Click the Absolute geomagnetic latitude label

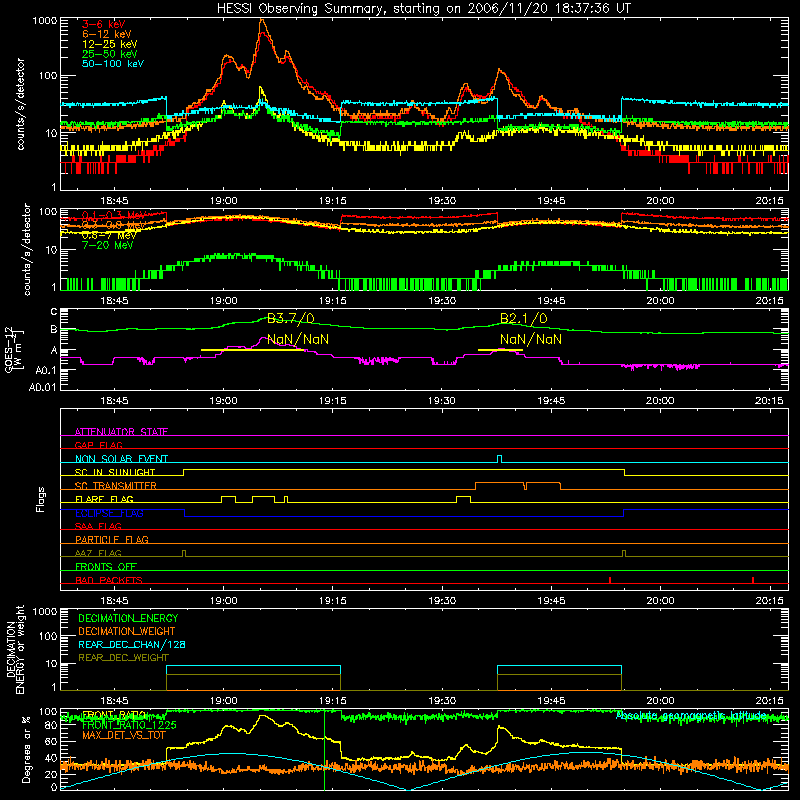(691, 715)
